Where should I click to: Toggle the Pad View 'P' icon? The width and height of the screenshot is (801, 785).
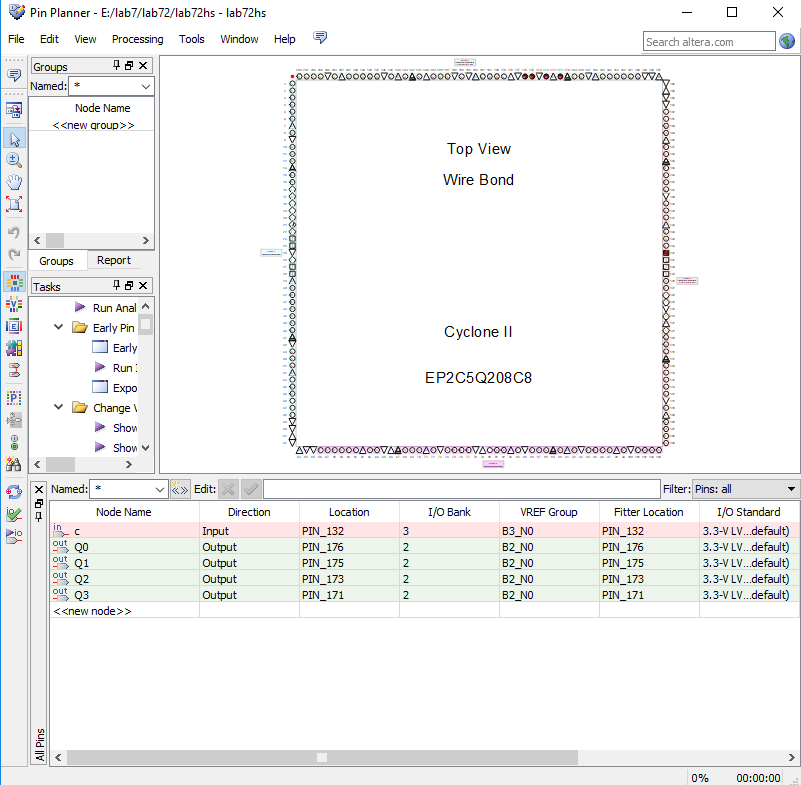(14, 398)
